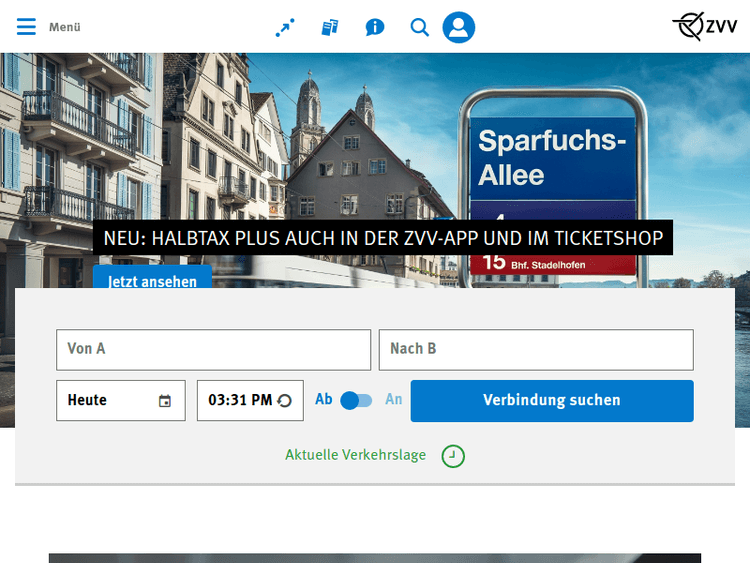
Task: Open the tickets icon in header
Action: (x=330, y=27)
